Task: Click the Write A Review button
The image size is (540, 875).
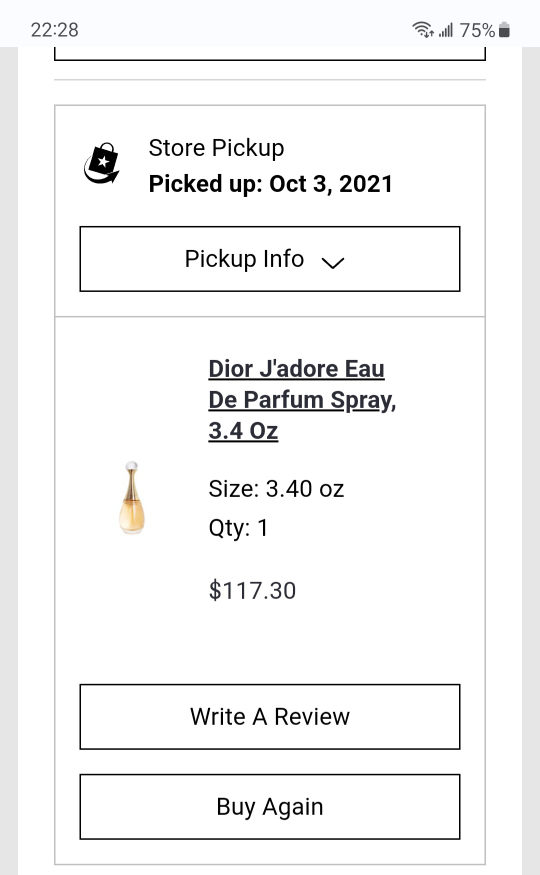Action: pos(270,717)
